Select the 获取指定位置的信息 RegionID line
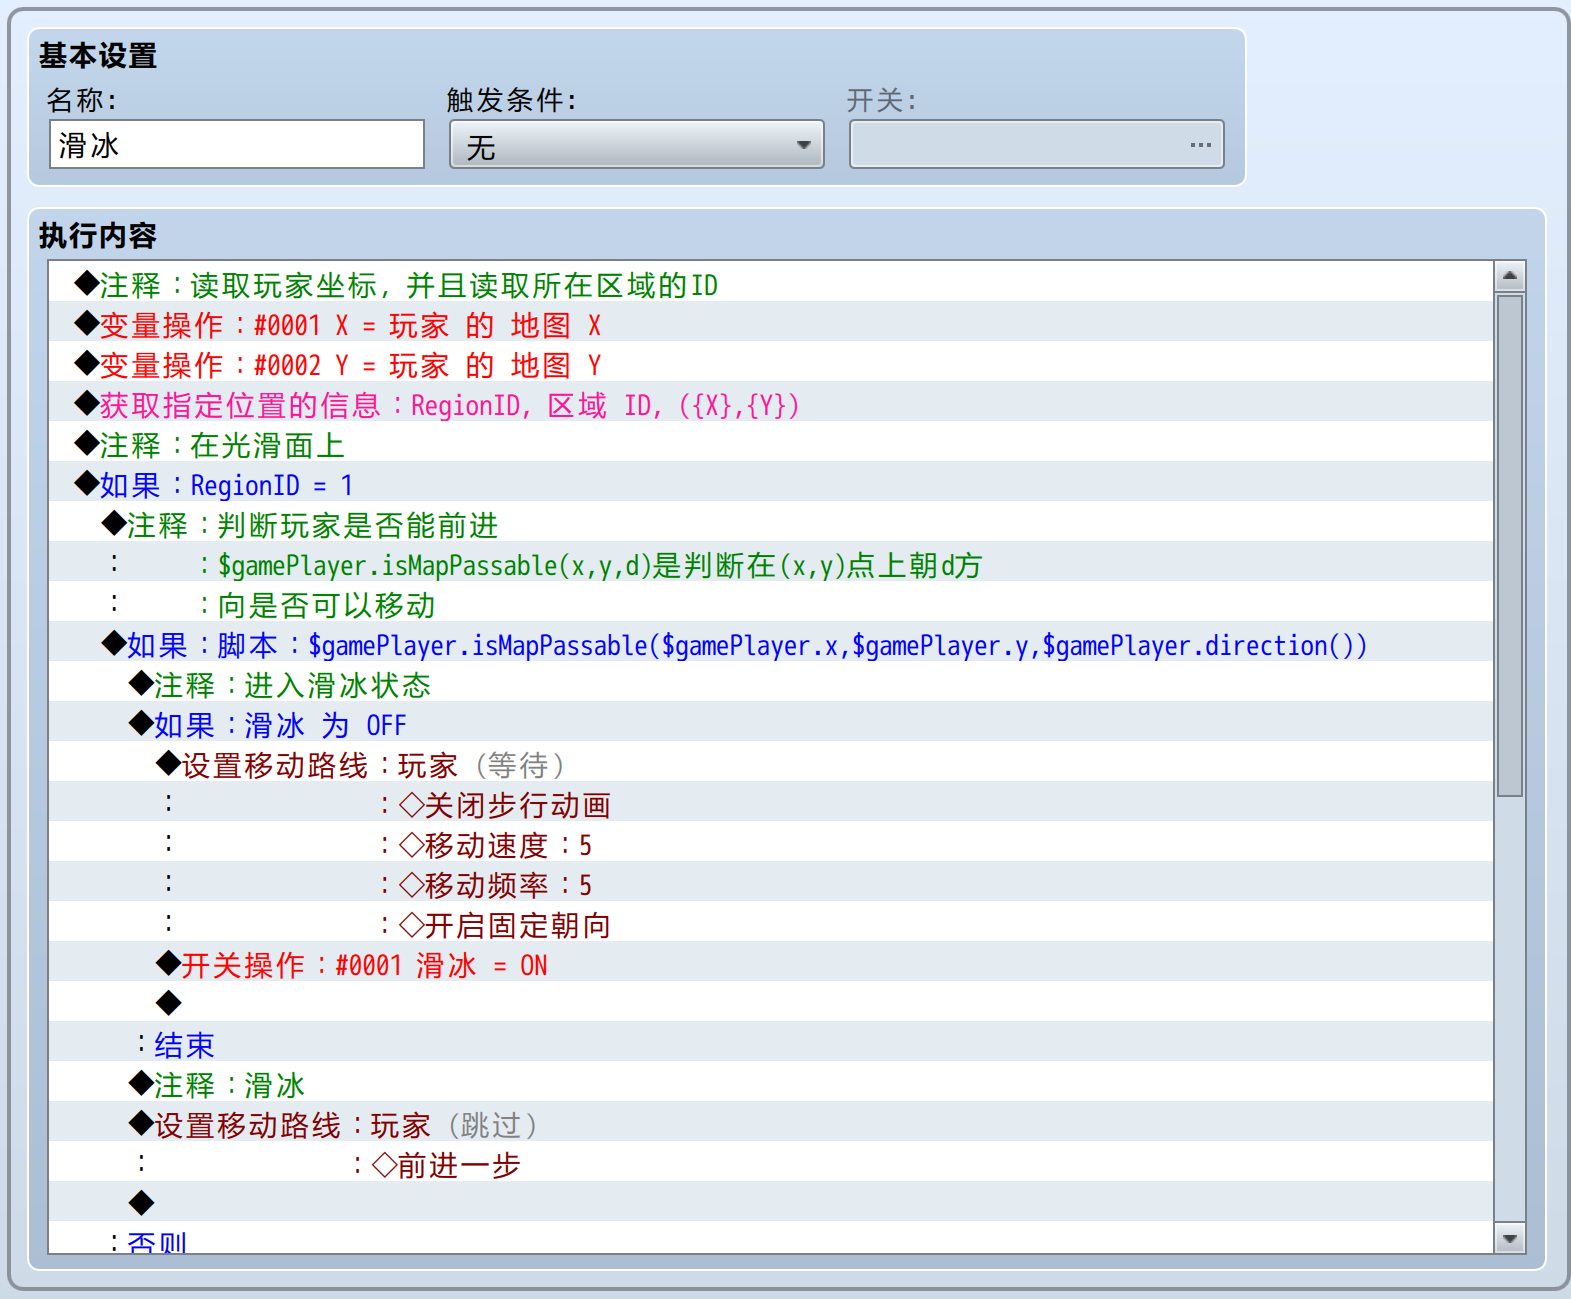Image resolution: width=1571 pixels, height=1299 pixels. coord(770,402)
